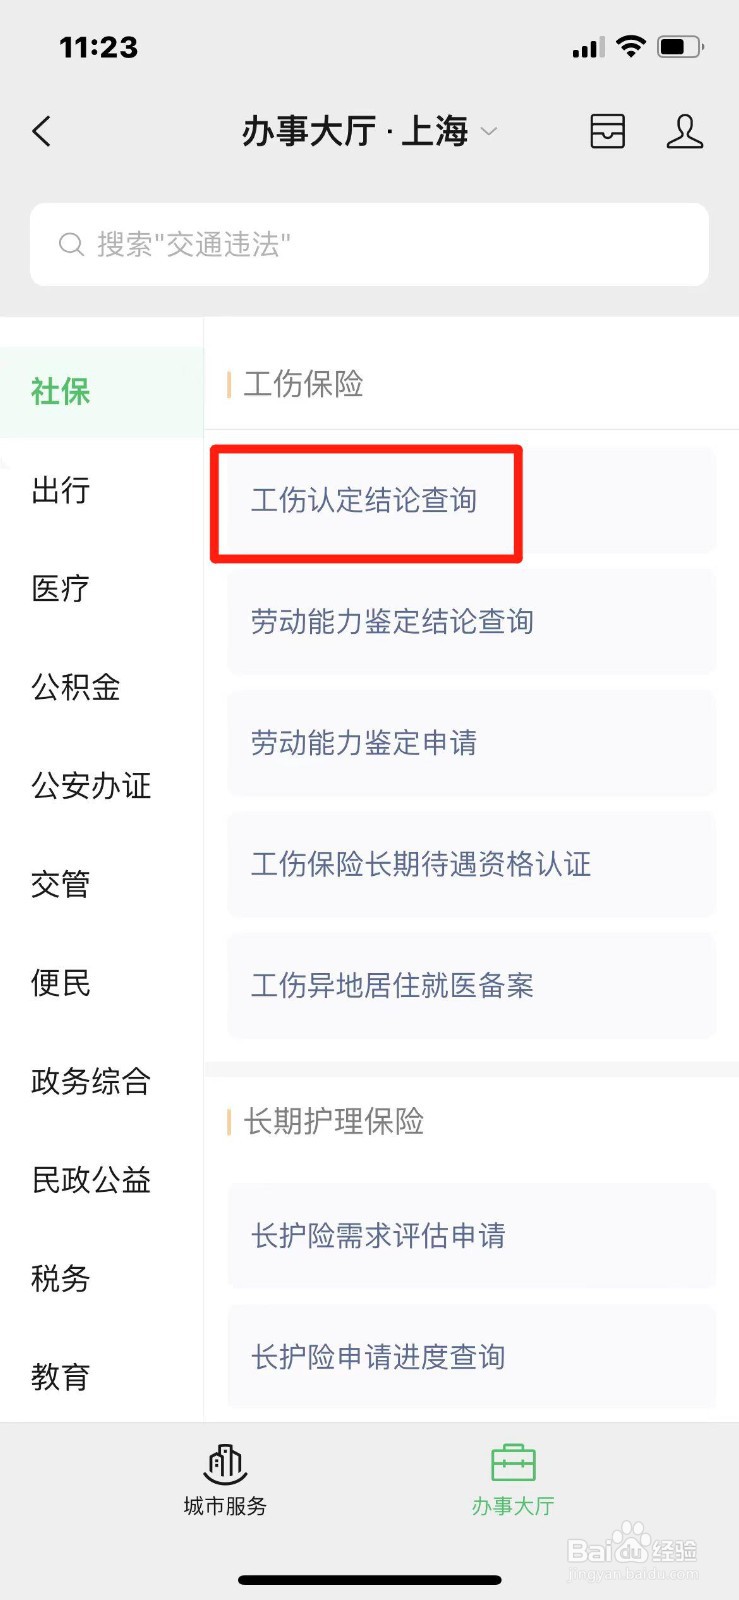Image resolution: width=739 pixels, height=1600 pixels.
Task: Open the card wallet icon in header
Action: click(608, 131)
